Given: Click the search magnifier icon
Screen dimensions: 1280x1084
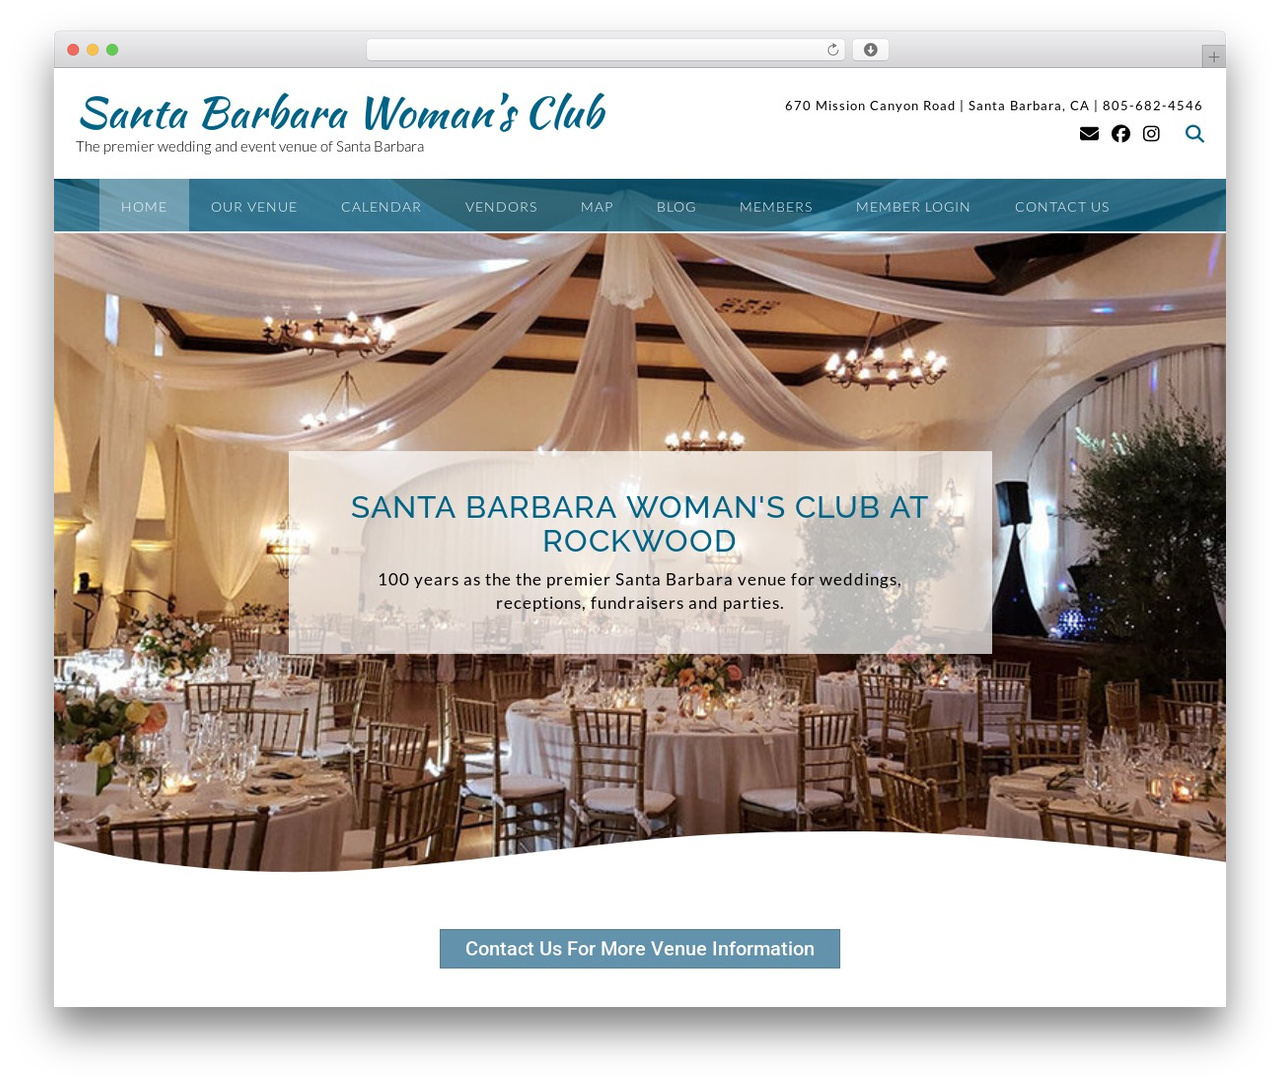Looking at the screenshot, I should (1195, 134).
